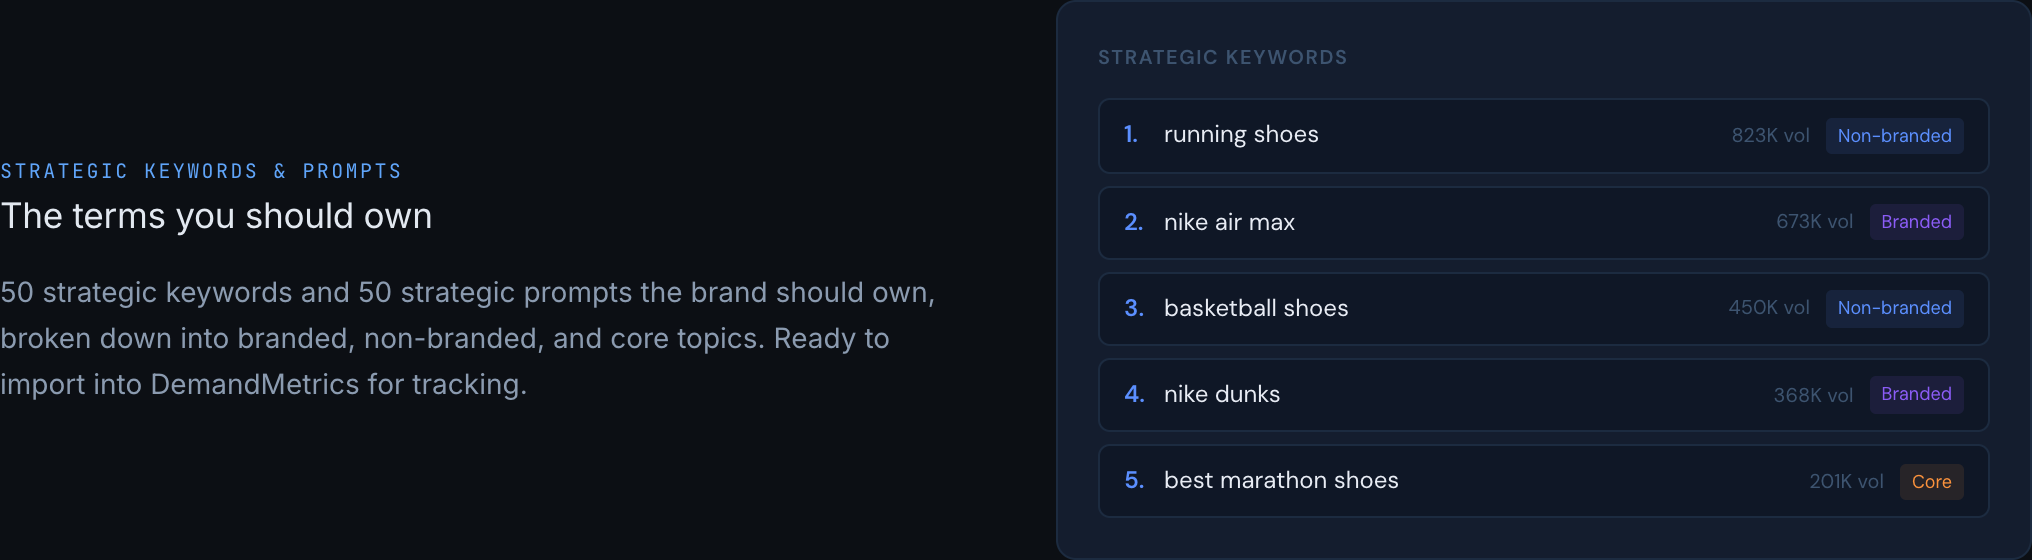Screen dimensions: 2032x560
Task: Click the 368K vol search volume
Action: [1812, 395]
